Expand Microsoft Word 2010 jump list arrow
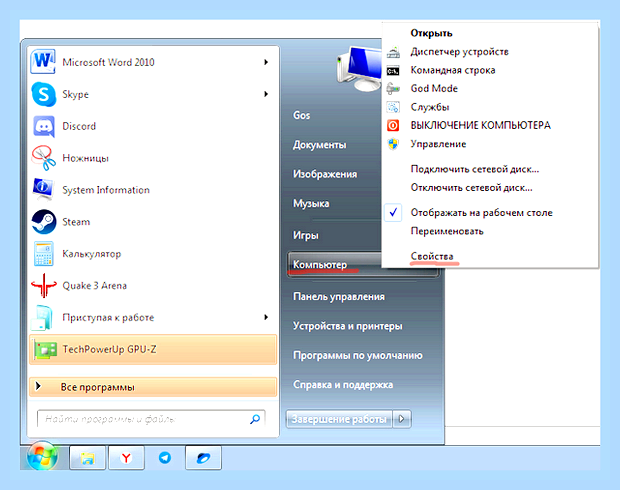Image resolution: width=620 pixels, height=490 pixels. 266,62
